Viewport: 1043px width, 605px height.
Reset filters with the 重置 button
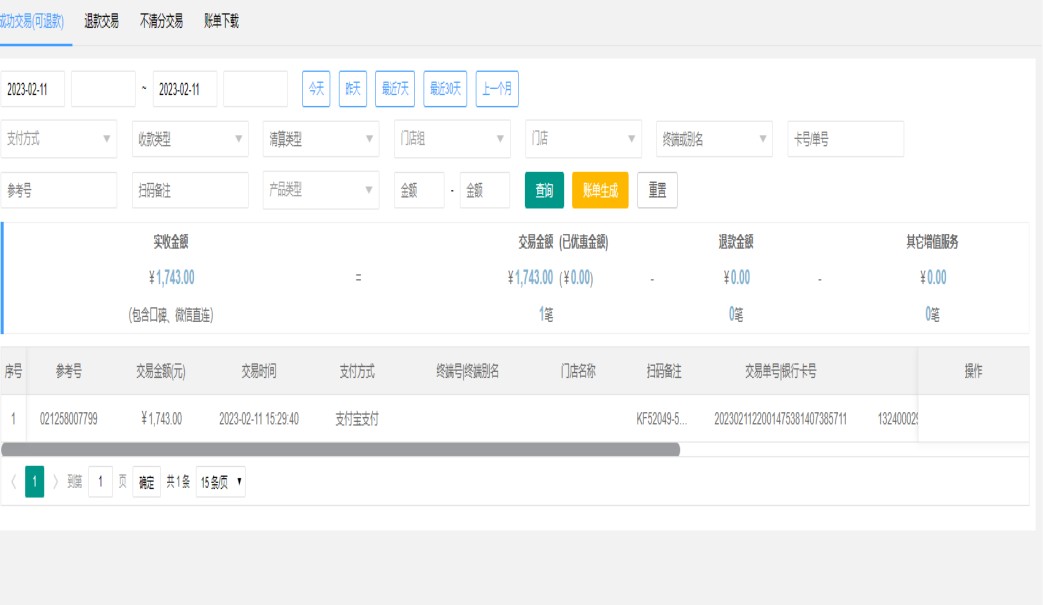[657, 190]
